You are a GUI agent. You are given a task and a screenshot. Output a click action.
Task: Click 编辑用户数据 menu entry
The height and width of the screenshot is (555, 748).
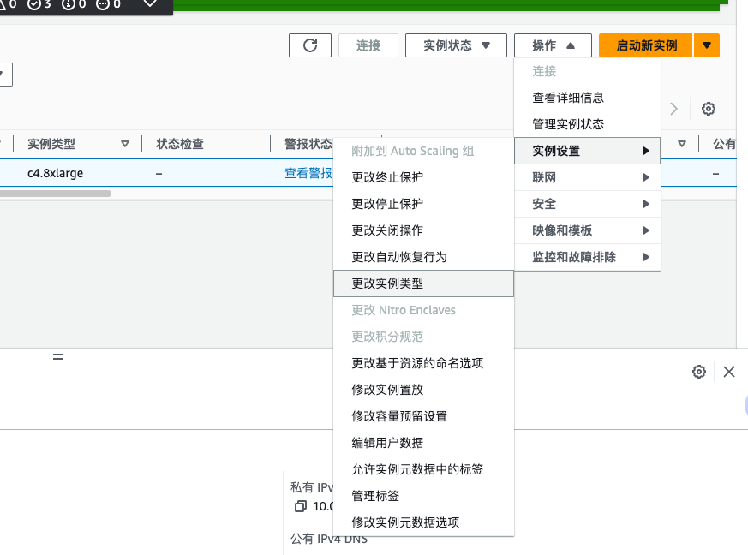click(422, 443)
